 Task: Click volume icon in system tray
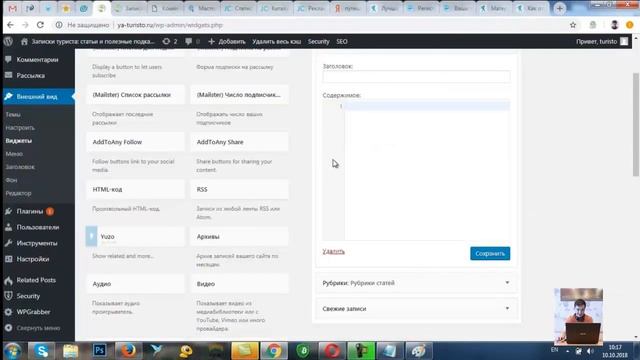pyautogui.click(x=590, y=351)
